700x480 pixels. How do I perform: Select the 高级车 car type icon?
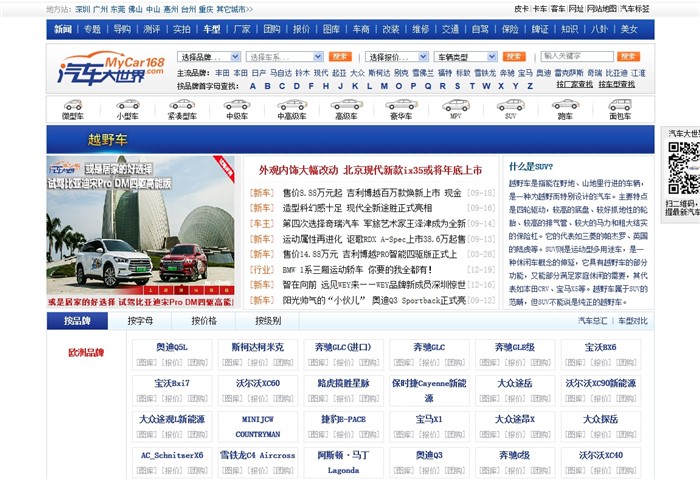pos(346,110)
